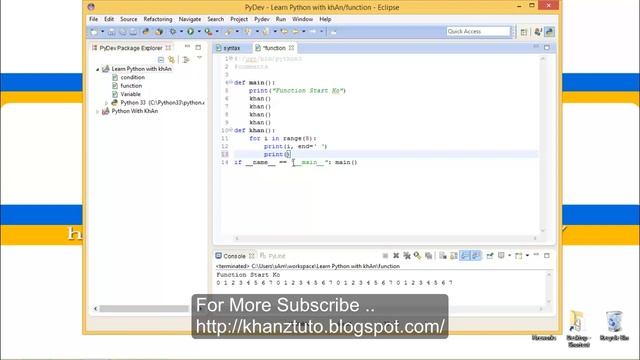Viewport: 640px width, 360px height.
Task: Click the External Tools run icon
Action: (209, 31)
